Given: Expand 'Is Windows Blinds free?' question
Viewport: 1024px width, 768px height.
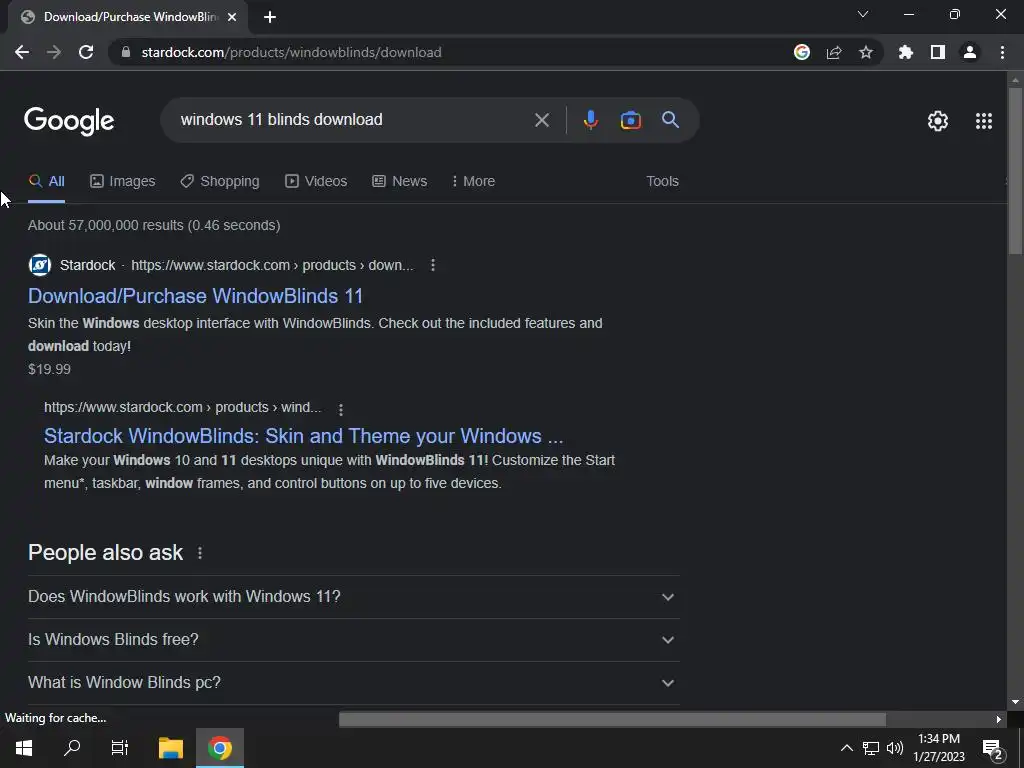Looking at the screenshot, I should coord(353,640).
